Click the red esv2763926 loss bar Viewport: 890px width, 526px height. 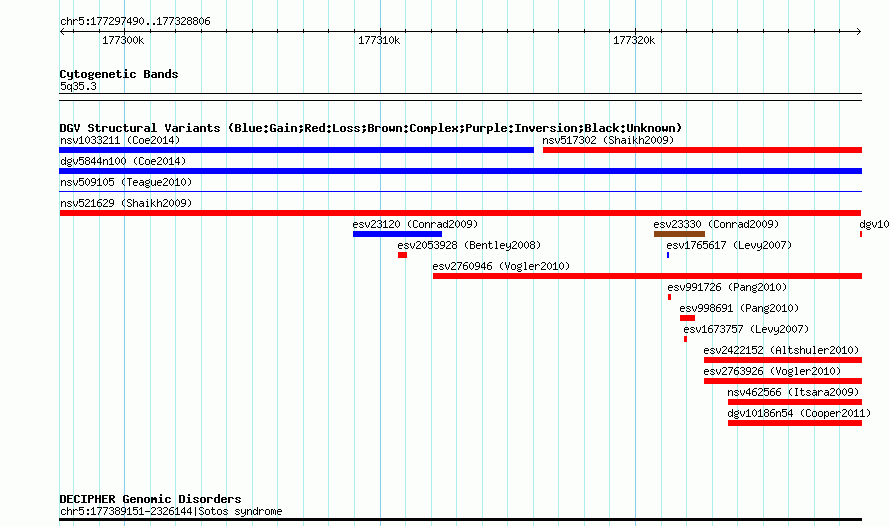coord(783,381)
